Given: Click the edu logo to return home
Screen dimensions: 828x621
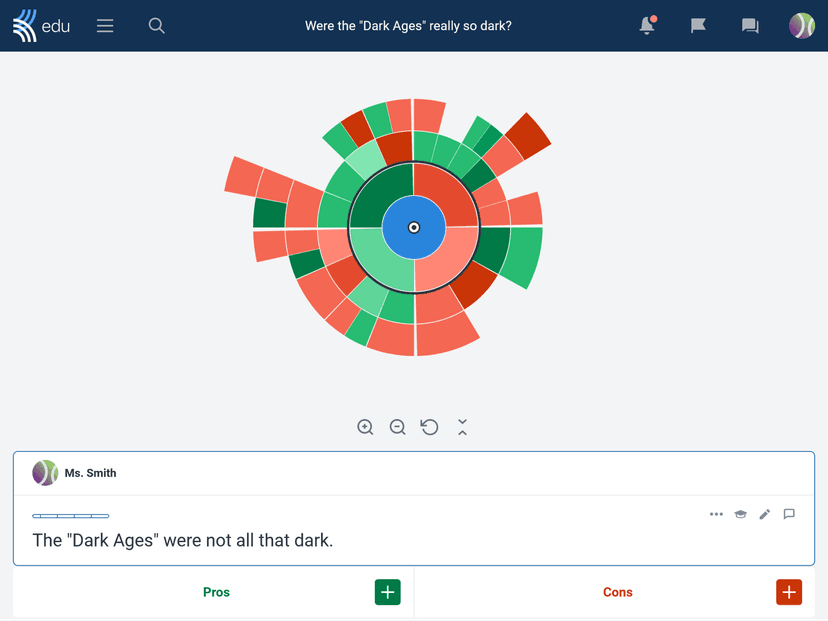Looking at the screenshot, I should coord(40,25).
